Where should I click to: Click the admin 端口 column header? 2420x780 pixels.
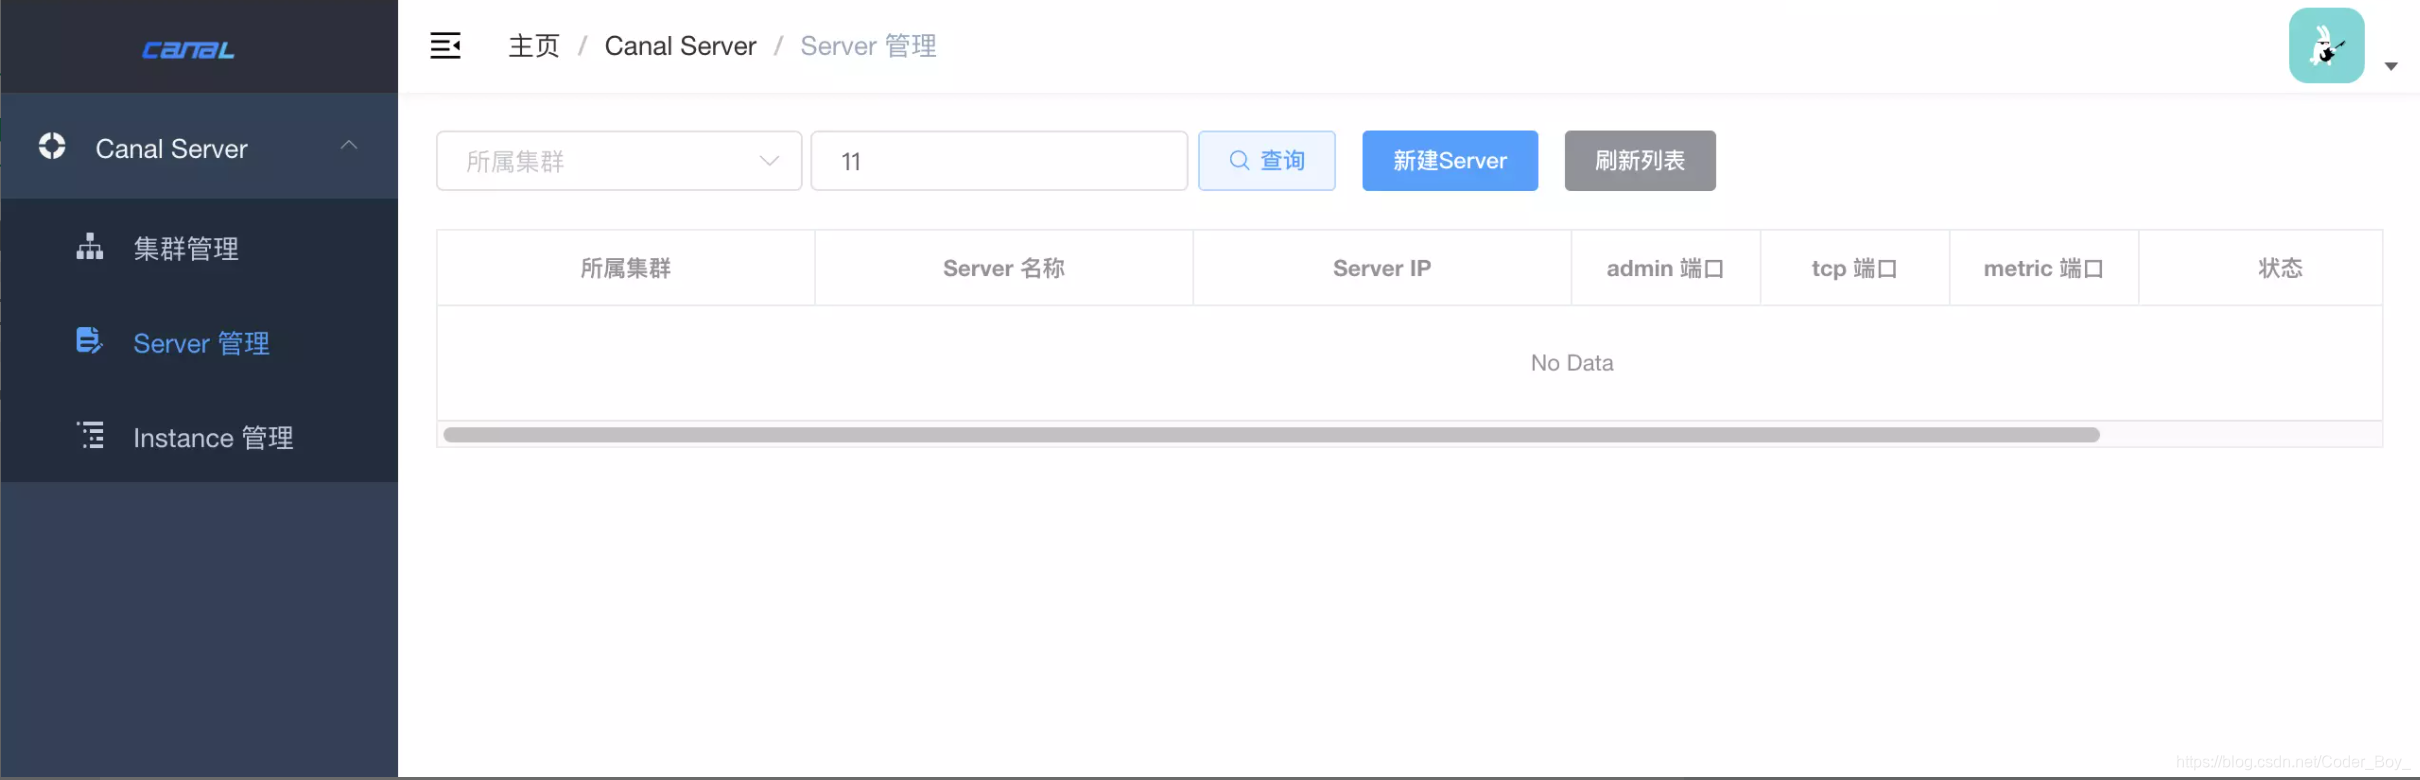point(1665,268)
